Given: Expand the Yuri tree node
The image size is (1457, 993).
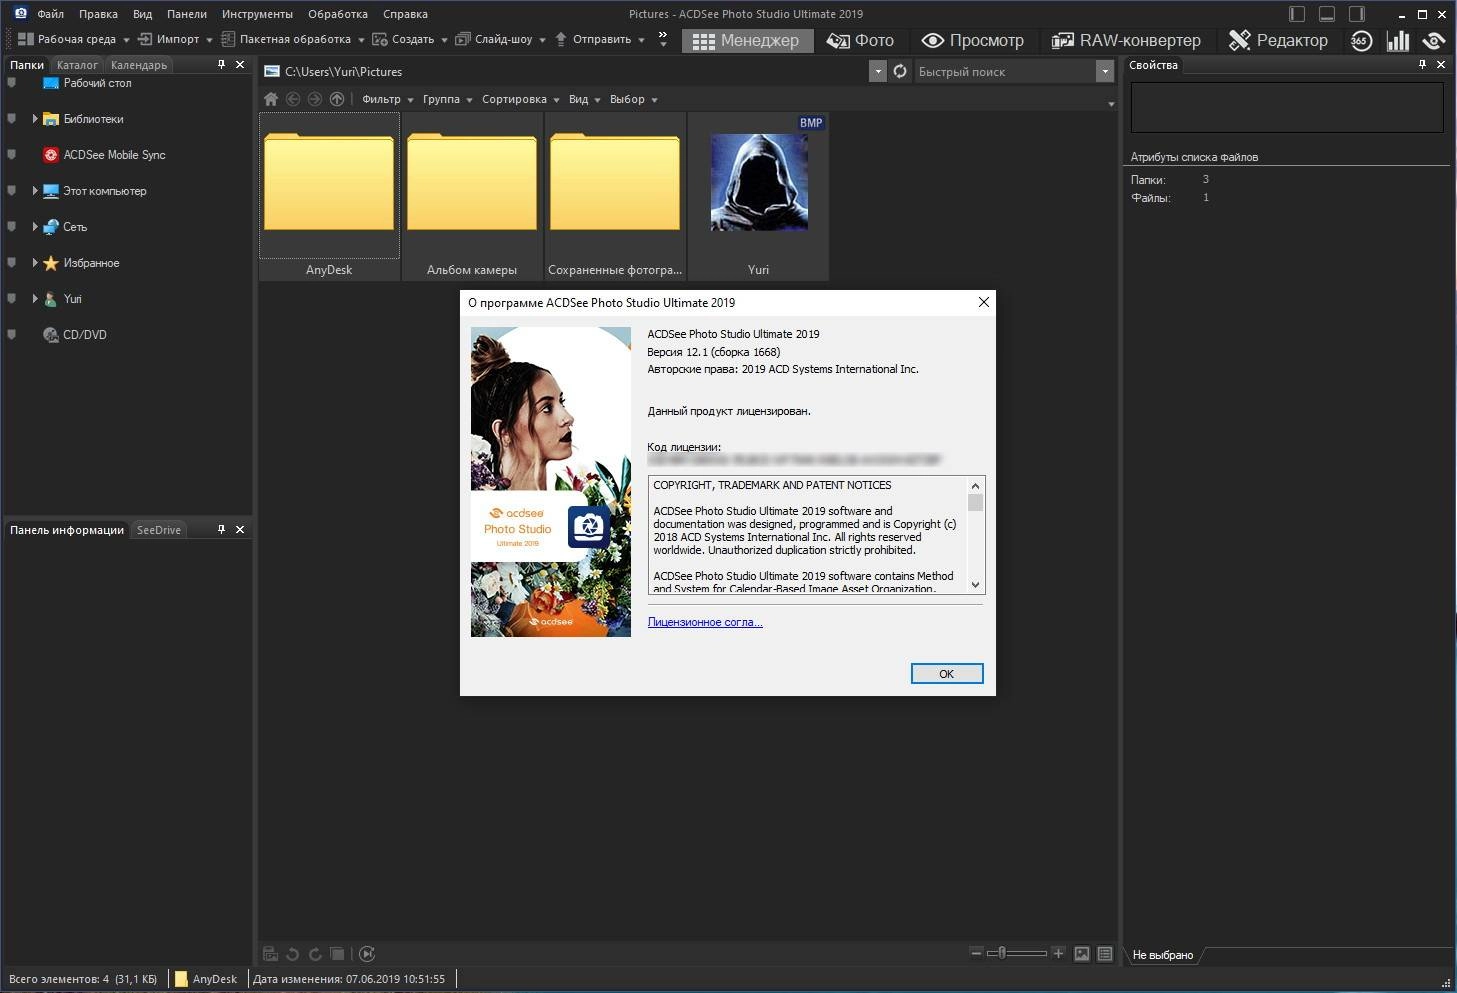Looking at the screenshot, I should tap(35, 299).
